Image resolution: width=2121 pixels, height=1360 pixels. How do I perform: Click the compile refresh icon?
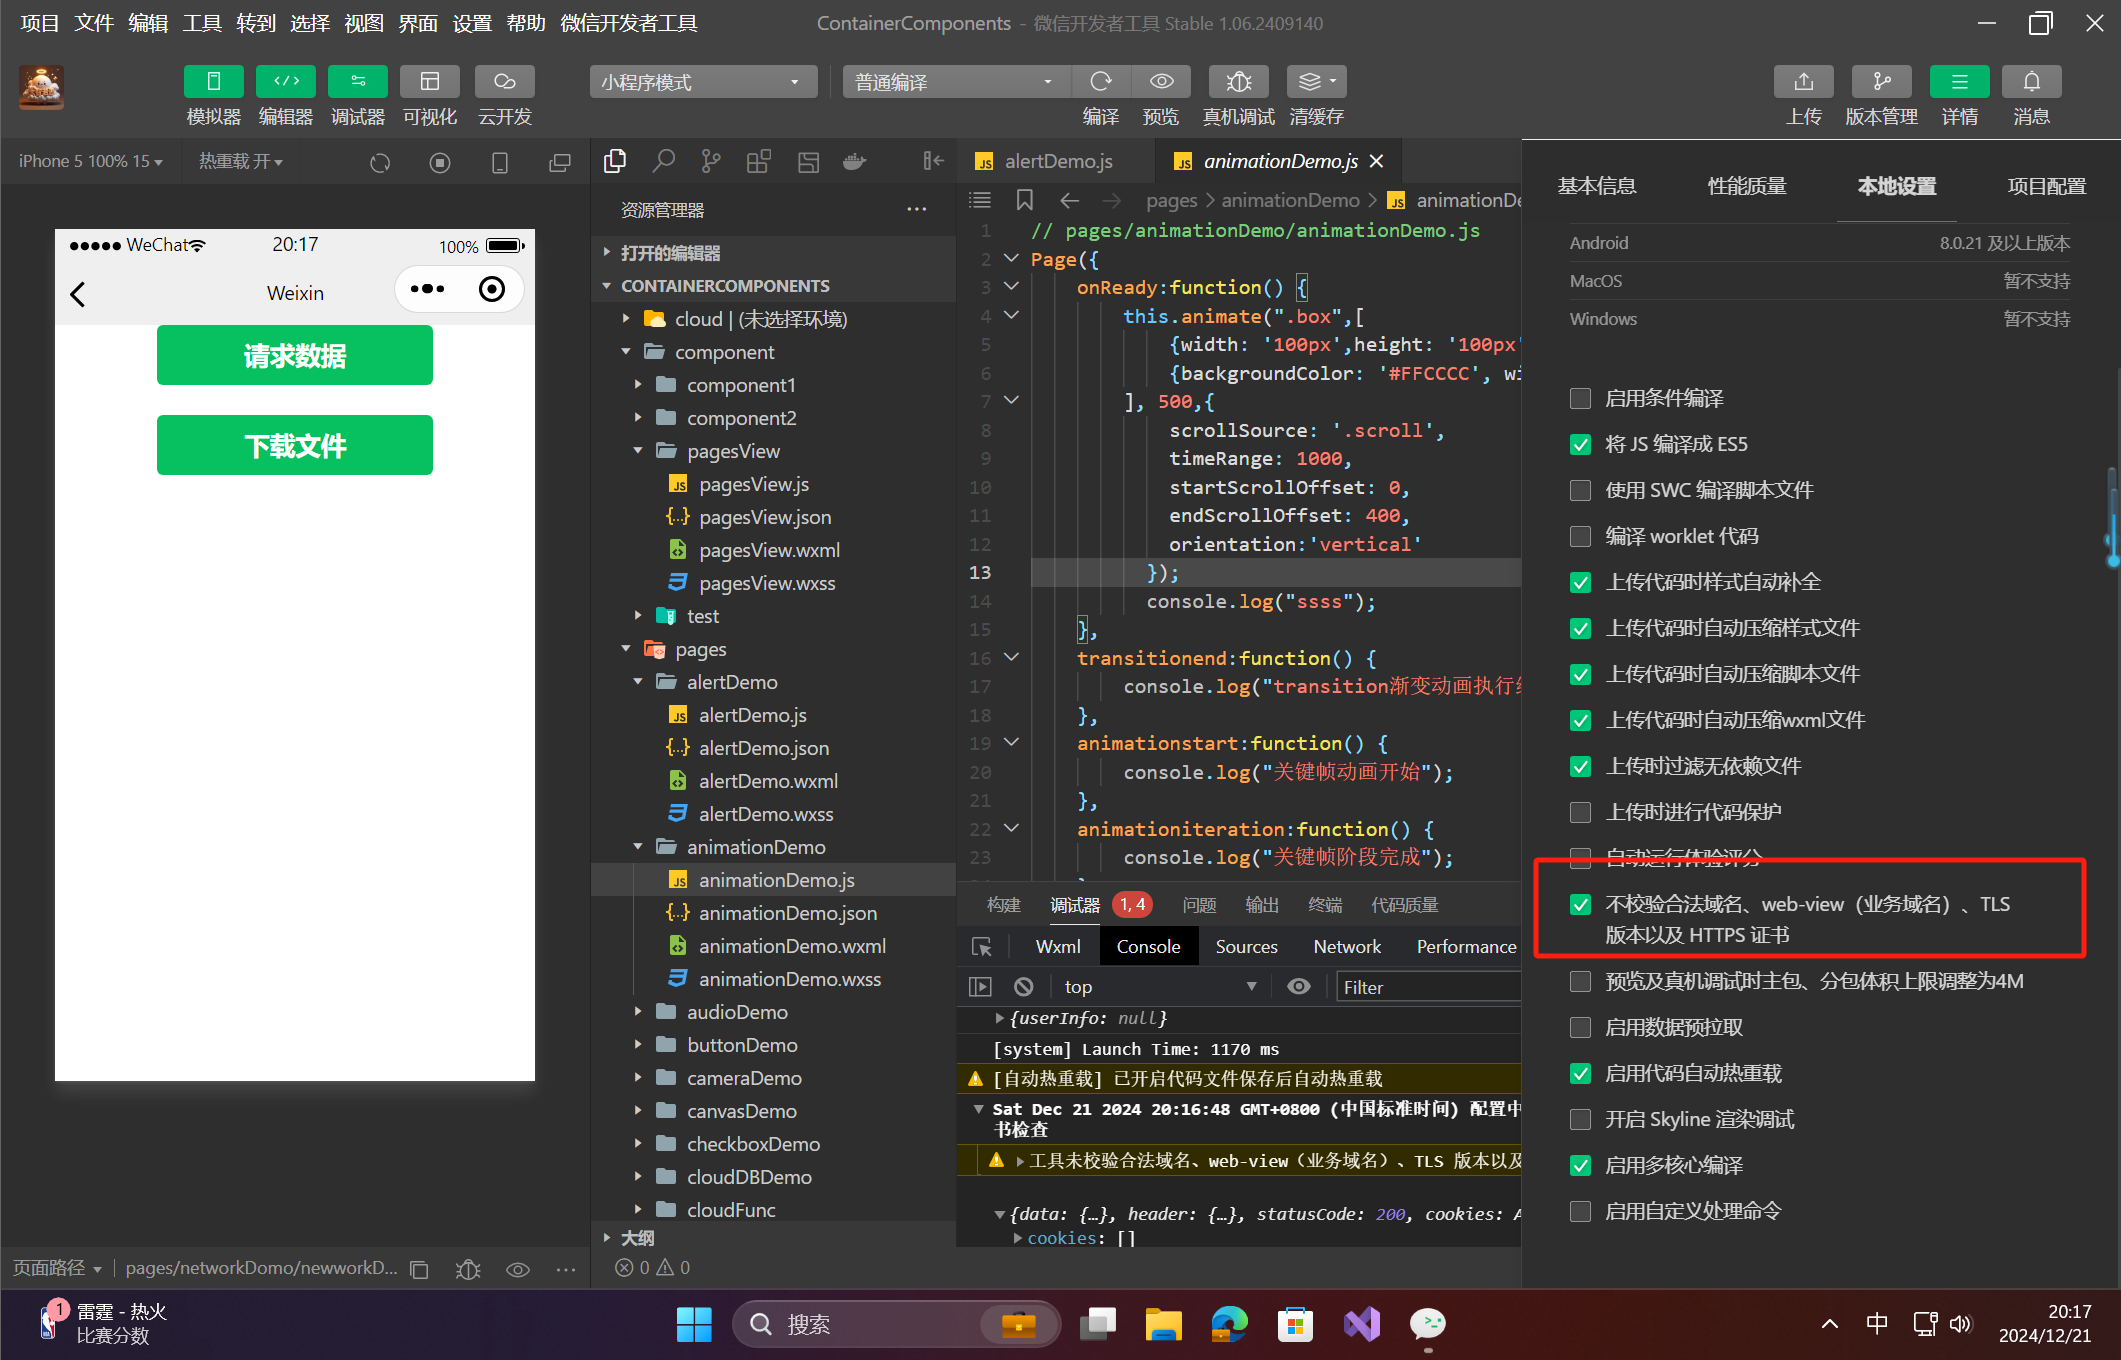(x=1100, y=82)
